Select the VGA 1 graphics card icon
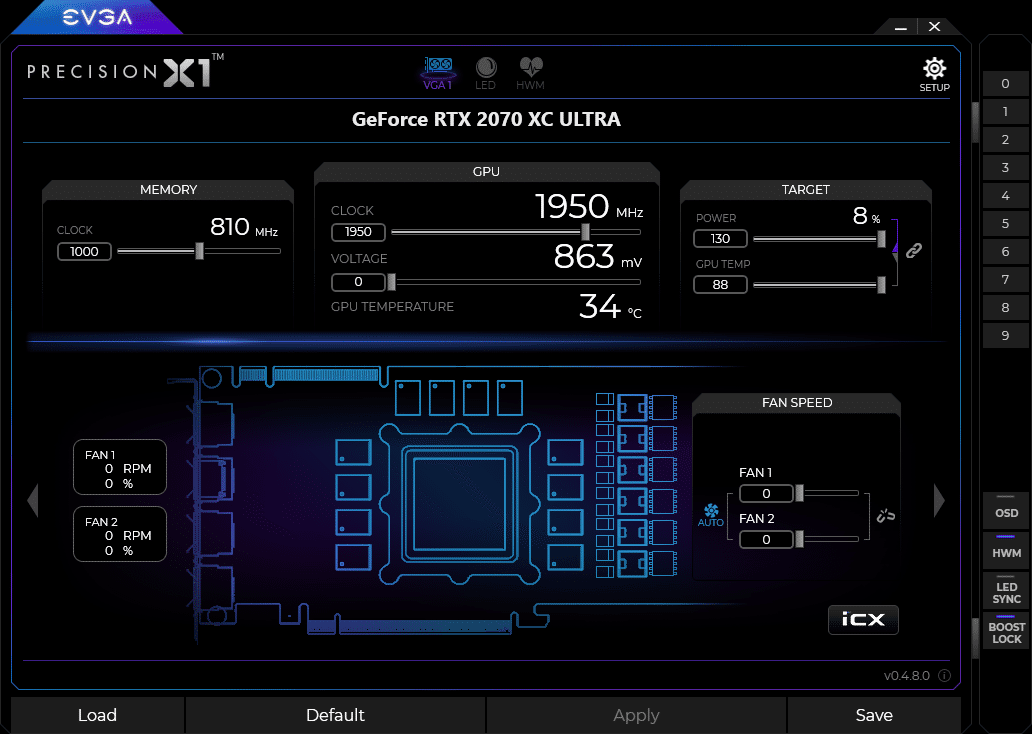This screenshot has height=734, width=1032. 438,73
